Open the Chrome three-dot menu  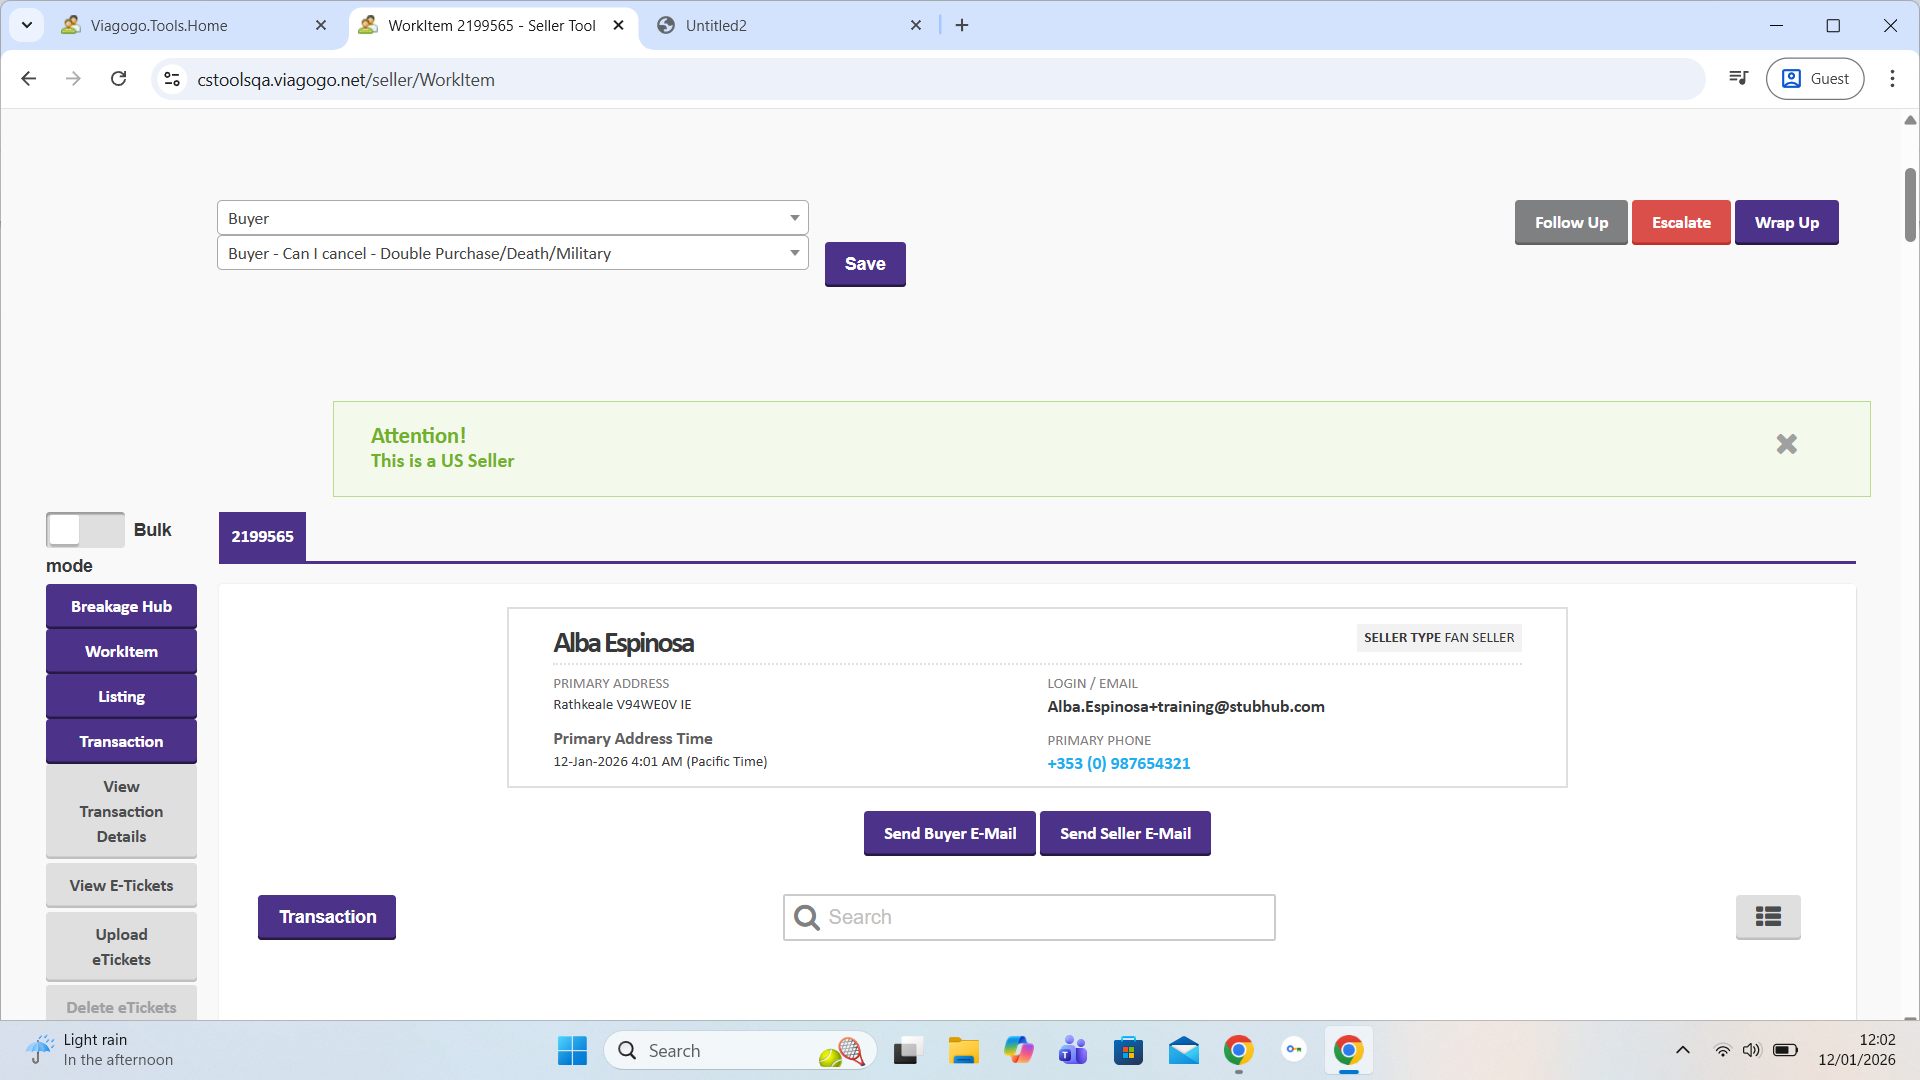1892,79
